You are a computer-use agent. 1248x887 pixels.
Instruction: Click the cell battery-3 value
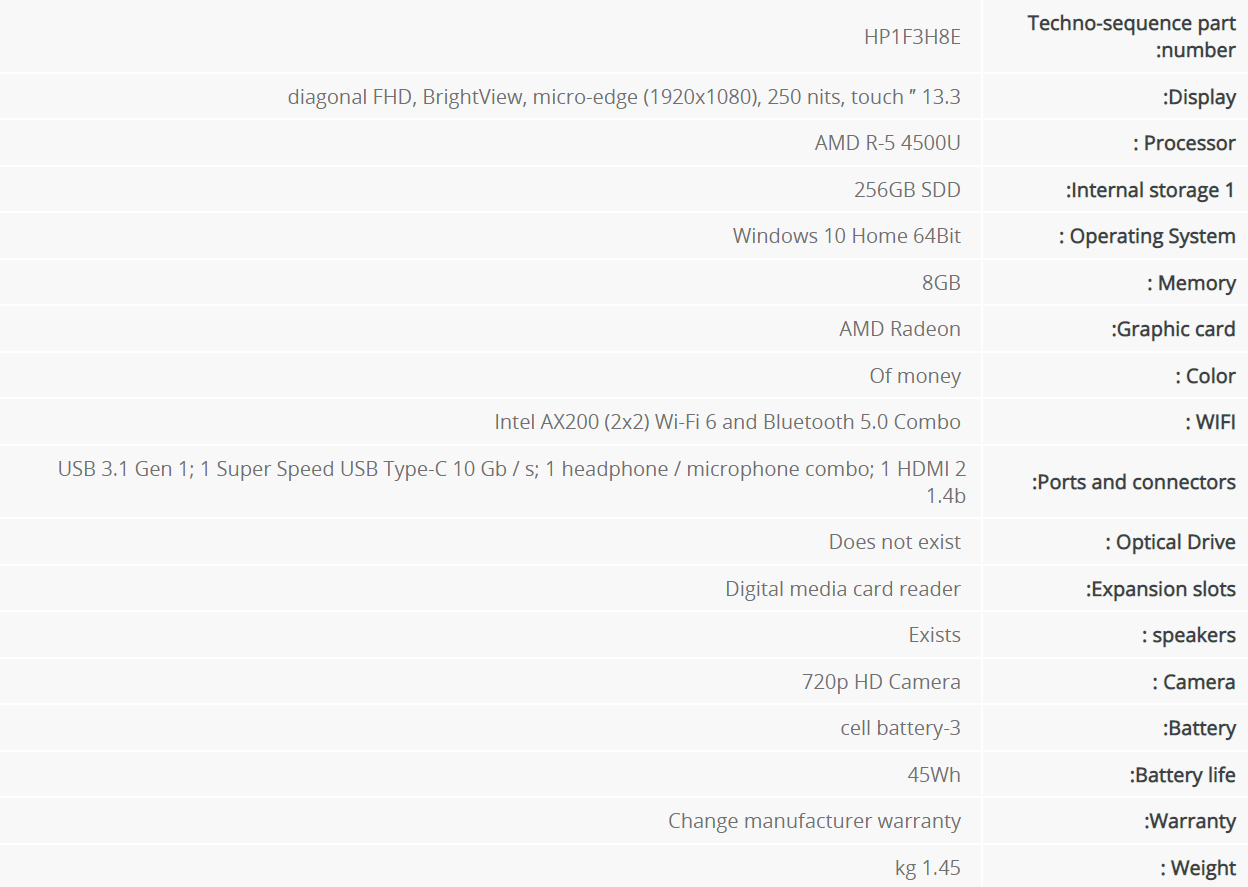coord(900,728)
